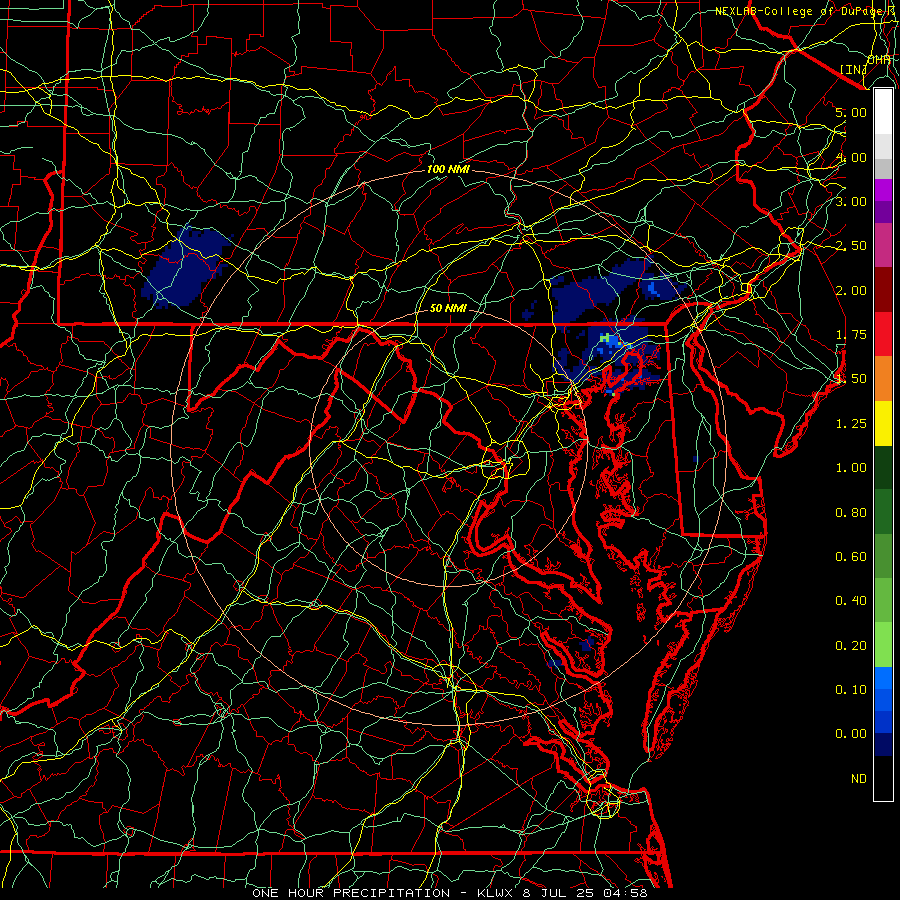This screenshot has width=900, height=900.
Task: Click the 0.10 legend value
Action: pos(851,690)
